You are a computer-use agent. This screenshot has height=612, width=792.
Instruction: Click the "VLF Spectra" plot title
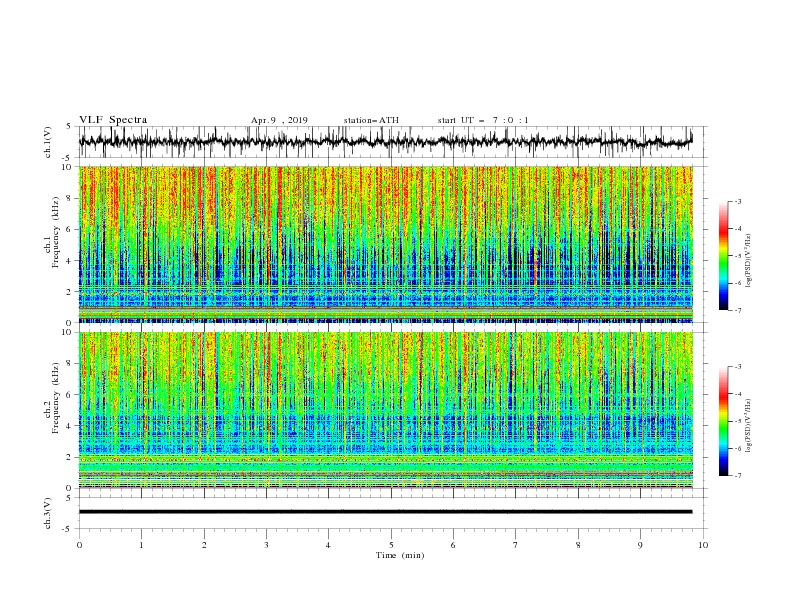click(x=113, y=120)
